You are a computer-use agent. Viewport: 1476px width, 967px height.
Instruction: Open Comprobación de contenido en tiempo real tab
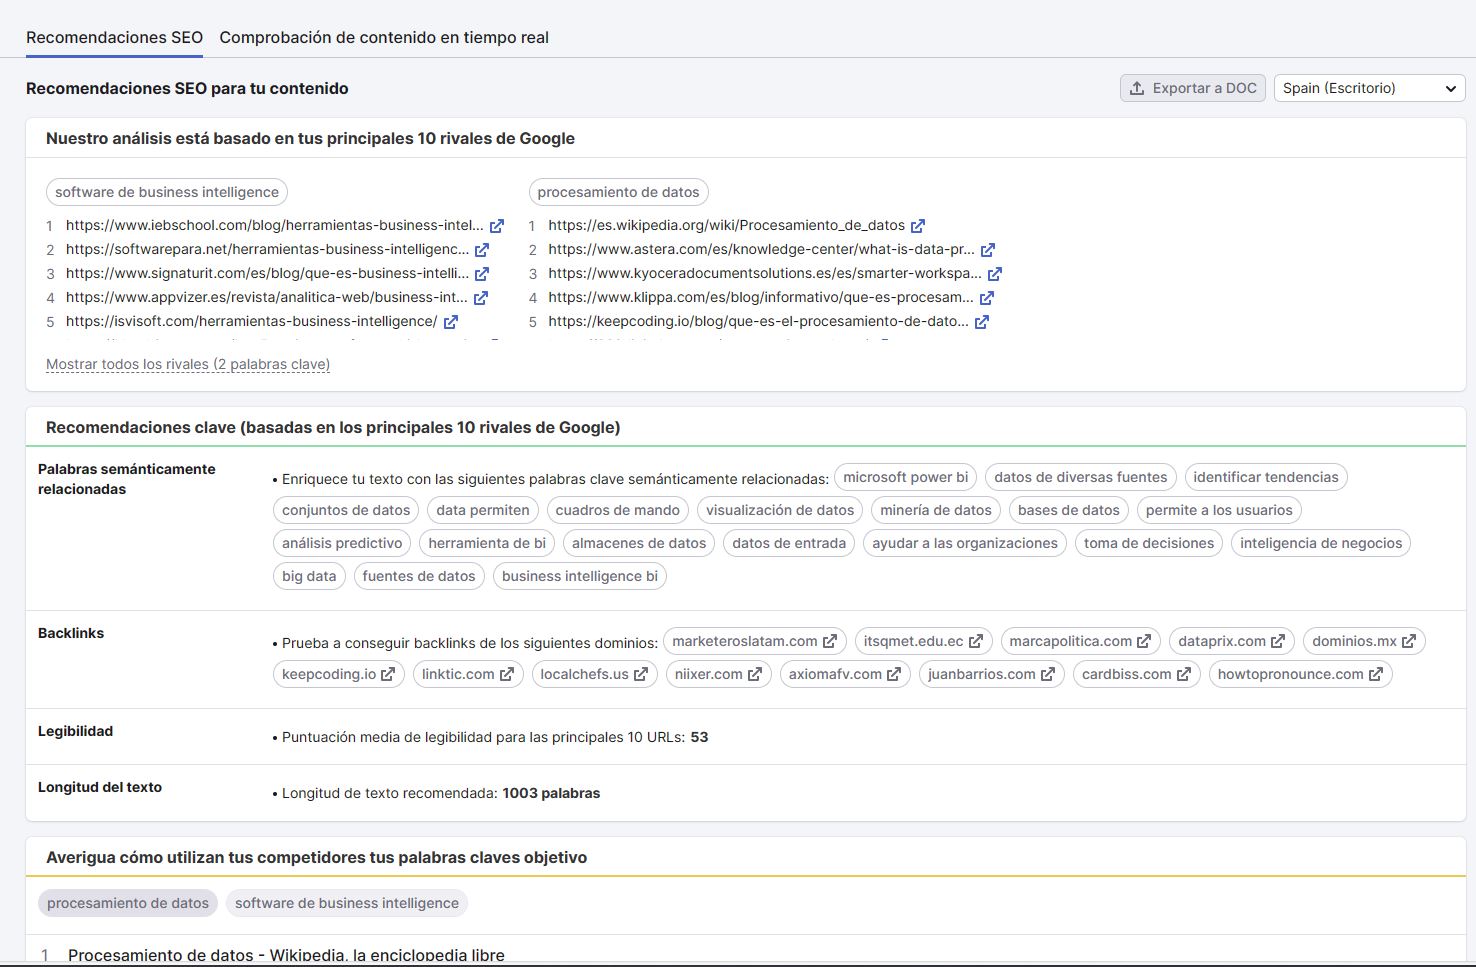coord(384,37)
